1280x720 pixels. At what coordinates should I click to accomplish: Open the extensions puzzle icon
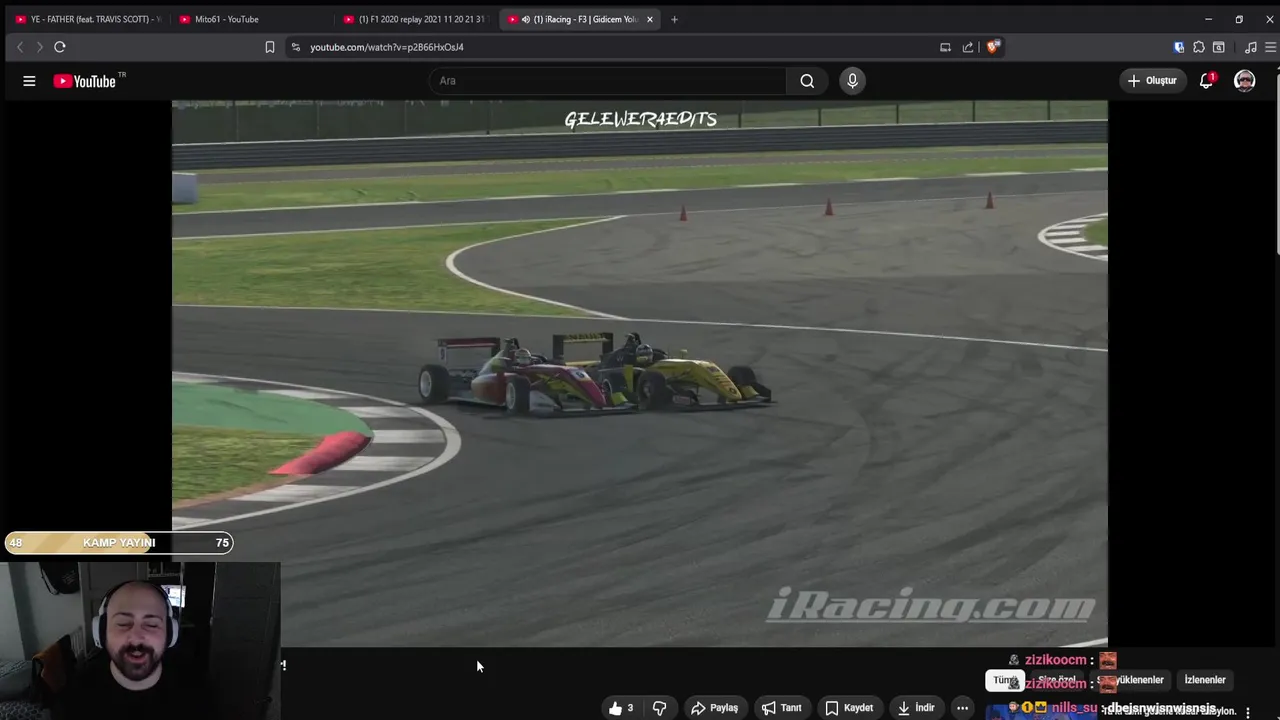tap(1199, 47)
